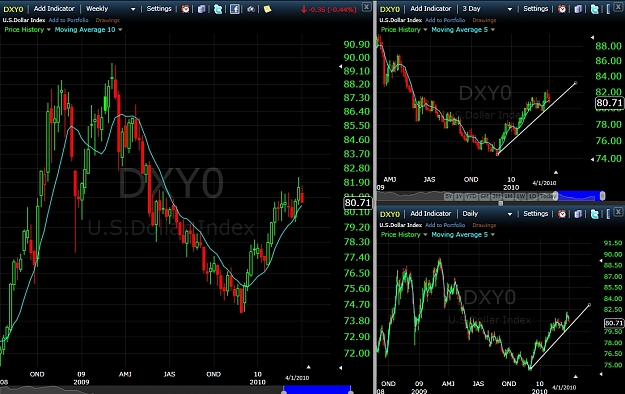Close the Weekly chart panel

(x=366, y=6)
